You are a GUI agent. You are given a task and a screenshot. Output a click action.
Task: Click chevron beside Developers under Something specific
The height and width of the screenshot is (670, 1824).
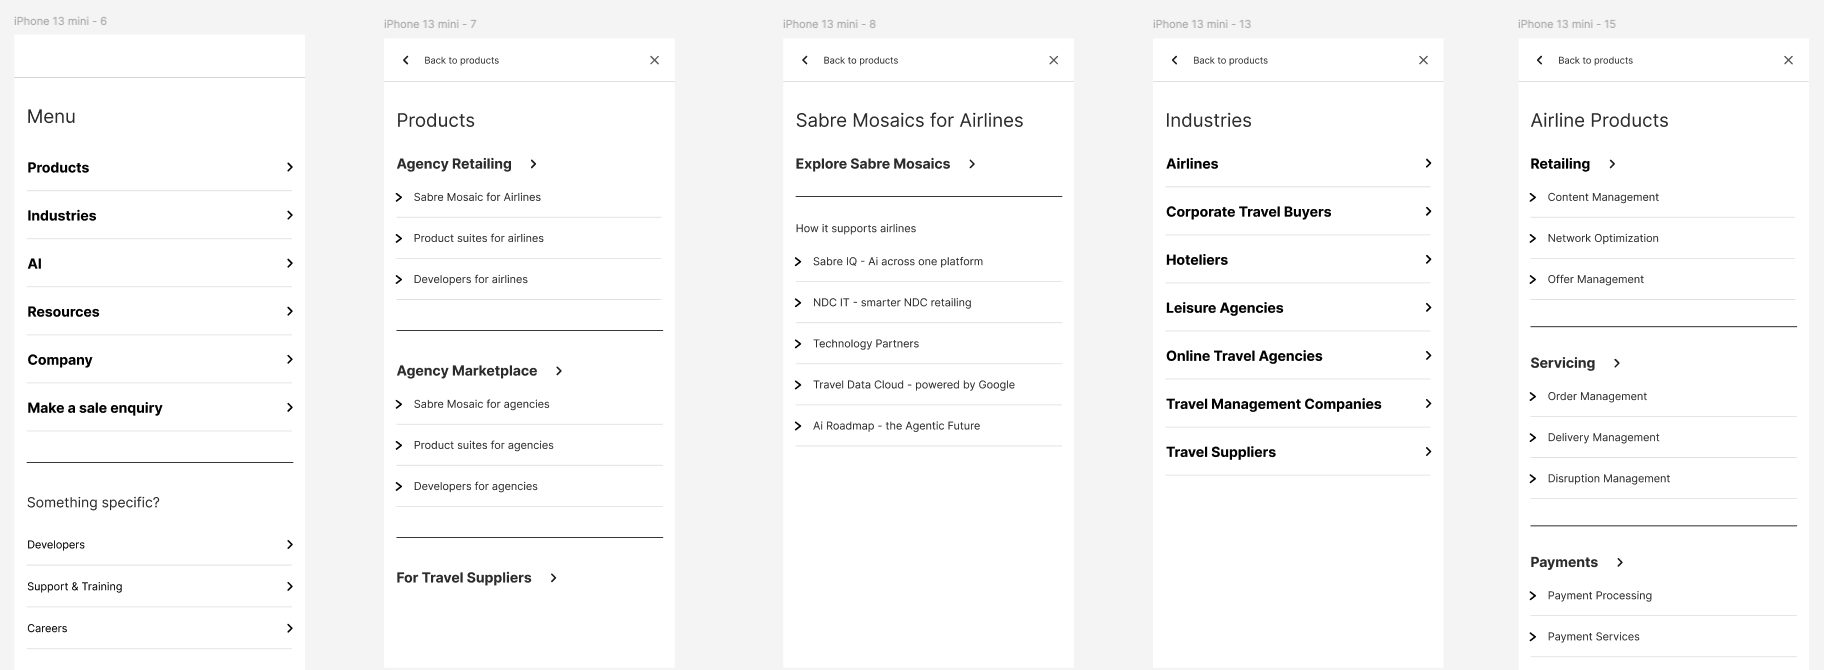point(289,545)
